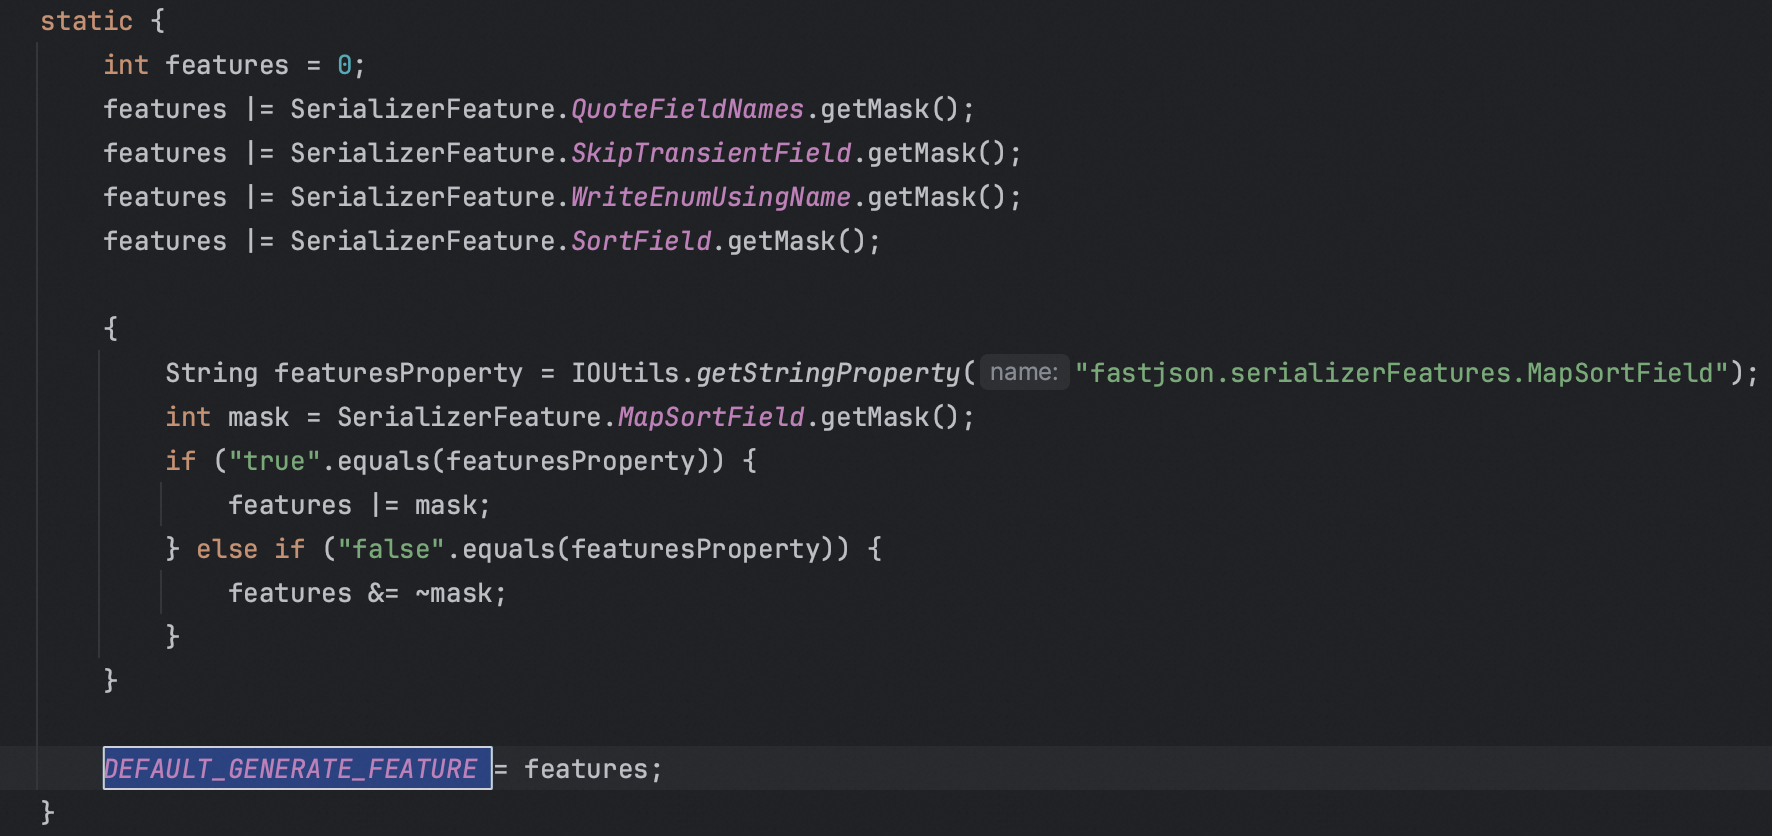
Task: Click 'features |= mask;' statement
Action: pos(359,505)
